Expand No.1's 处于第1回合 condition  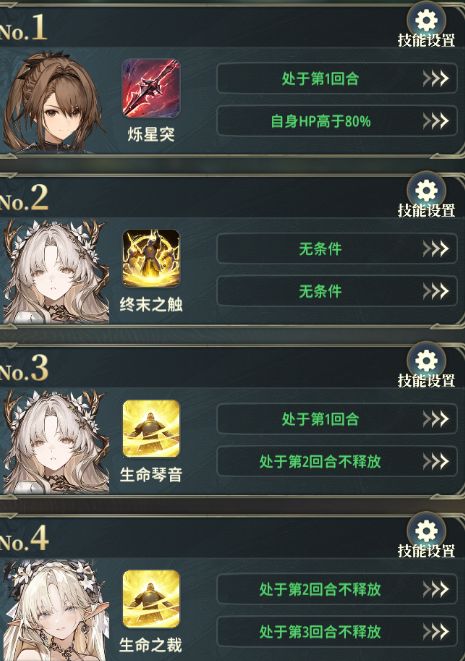tap(337, 78)
